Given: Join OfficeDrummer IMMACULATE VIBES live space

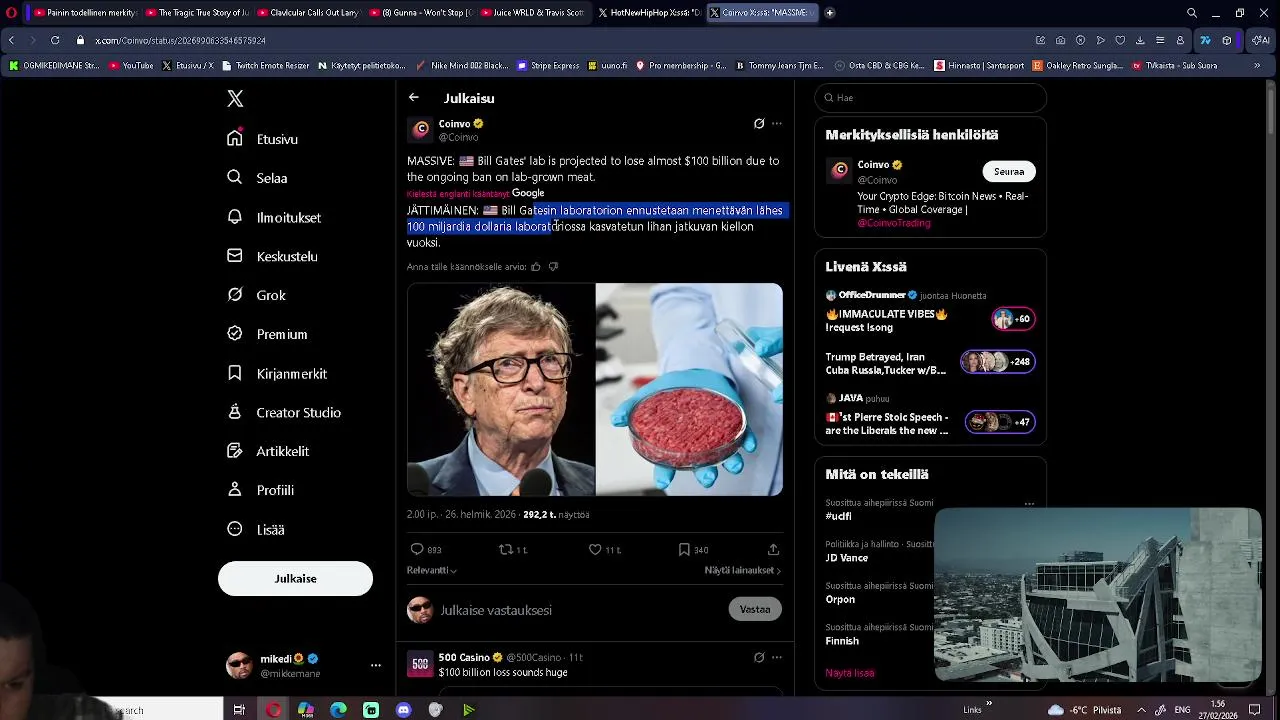Looking at the screenshot, I should 930,312.
